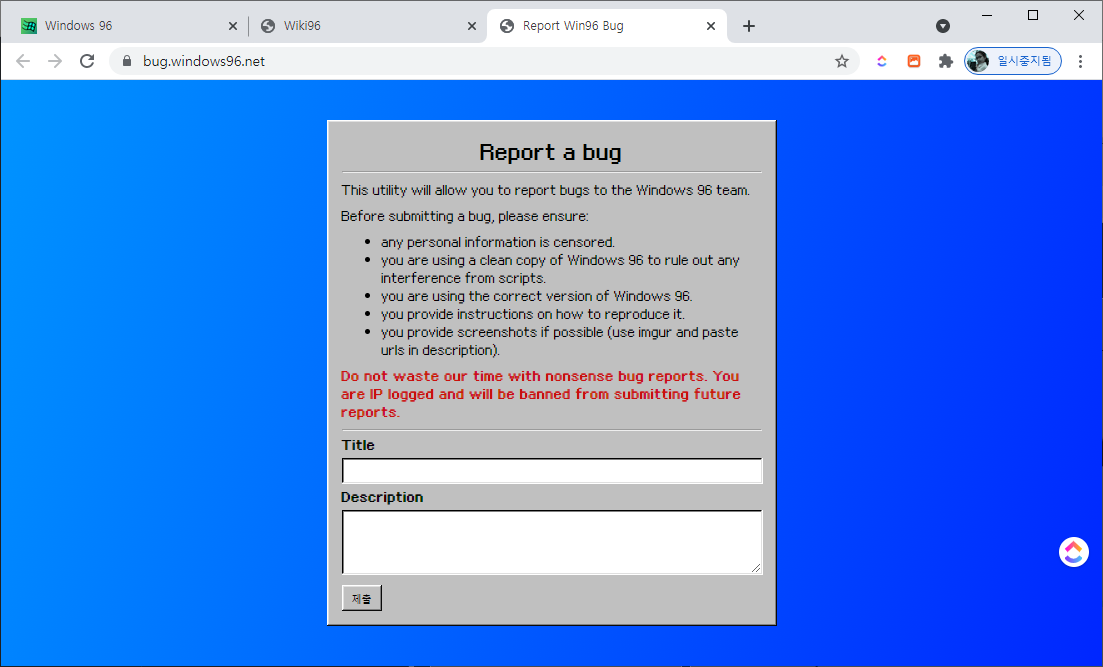The height and width of the screenshot is (667, 1103).
Task: Open the paused profile button
Action: [x=1012, y=61]
